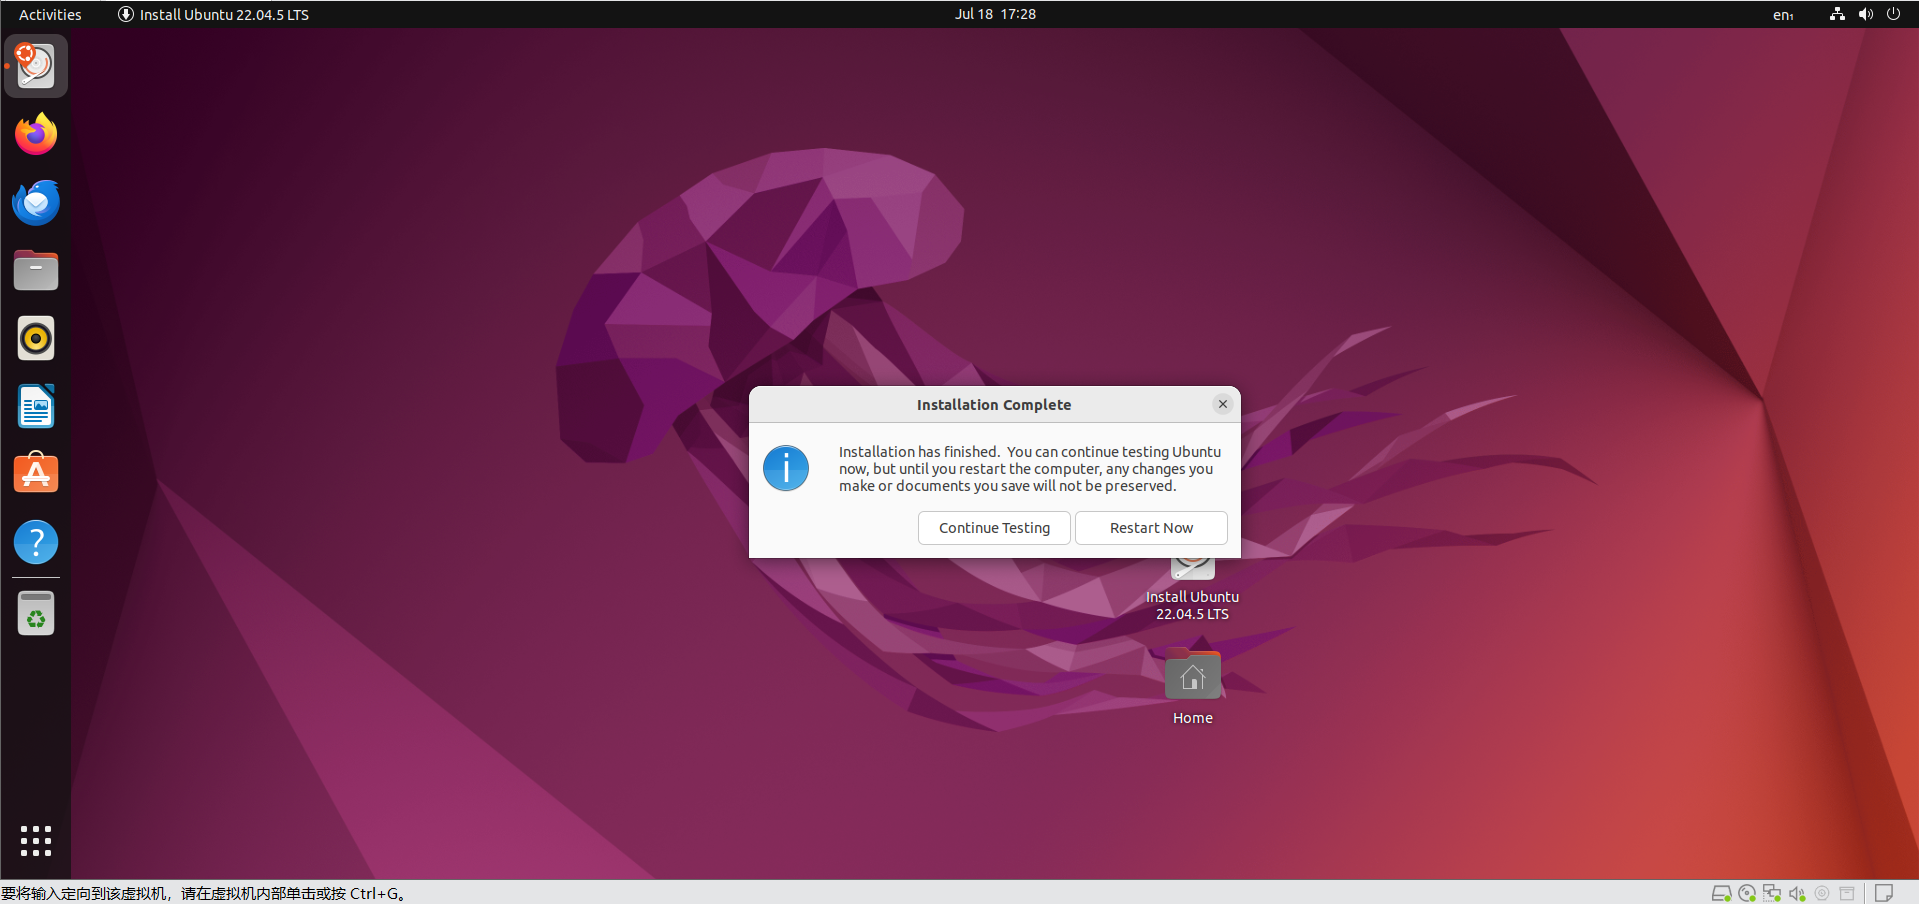
Task: Open the calendar by clicking Jul 18 17:28
Action: pyautogui.click(x=994, y=14)
